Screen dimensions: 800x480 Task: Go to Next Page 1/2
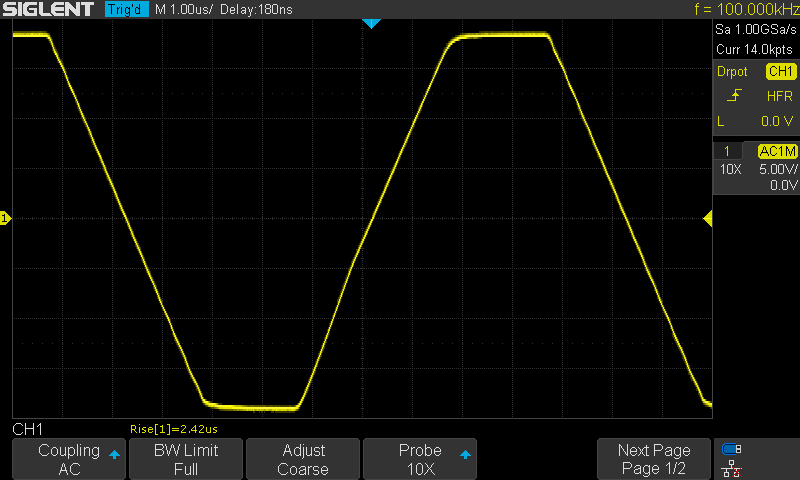pyautogui.click(x=654, y=459)
